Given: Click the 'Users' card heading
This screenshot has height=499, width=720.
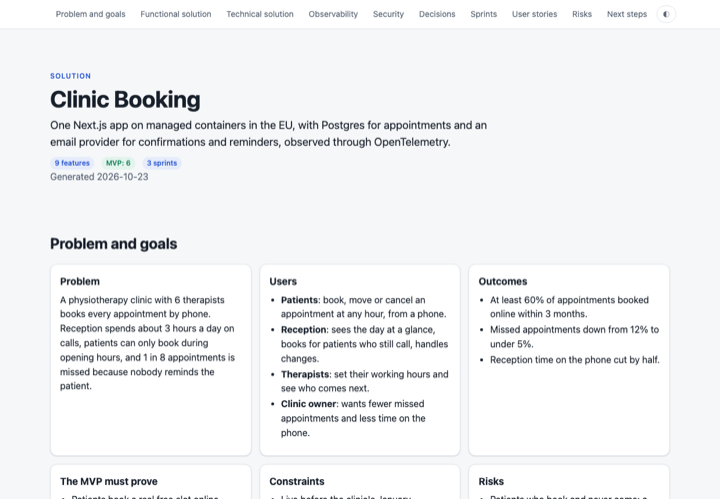Looking at the screenshot, I should (283, 281).
